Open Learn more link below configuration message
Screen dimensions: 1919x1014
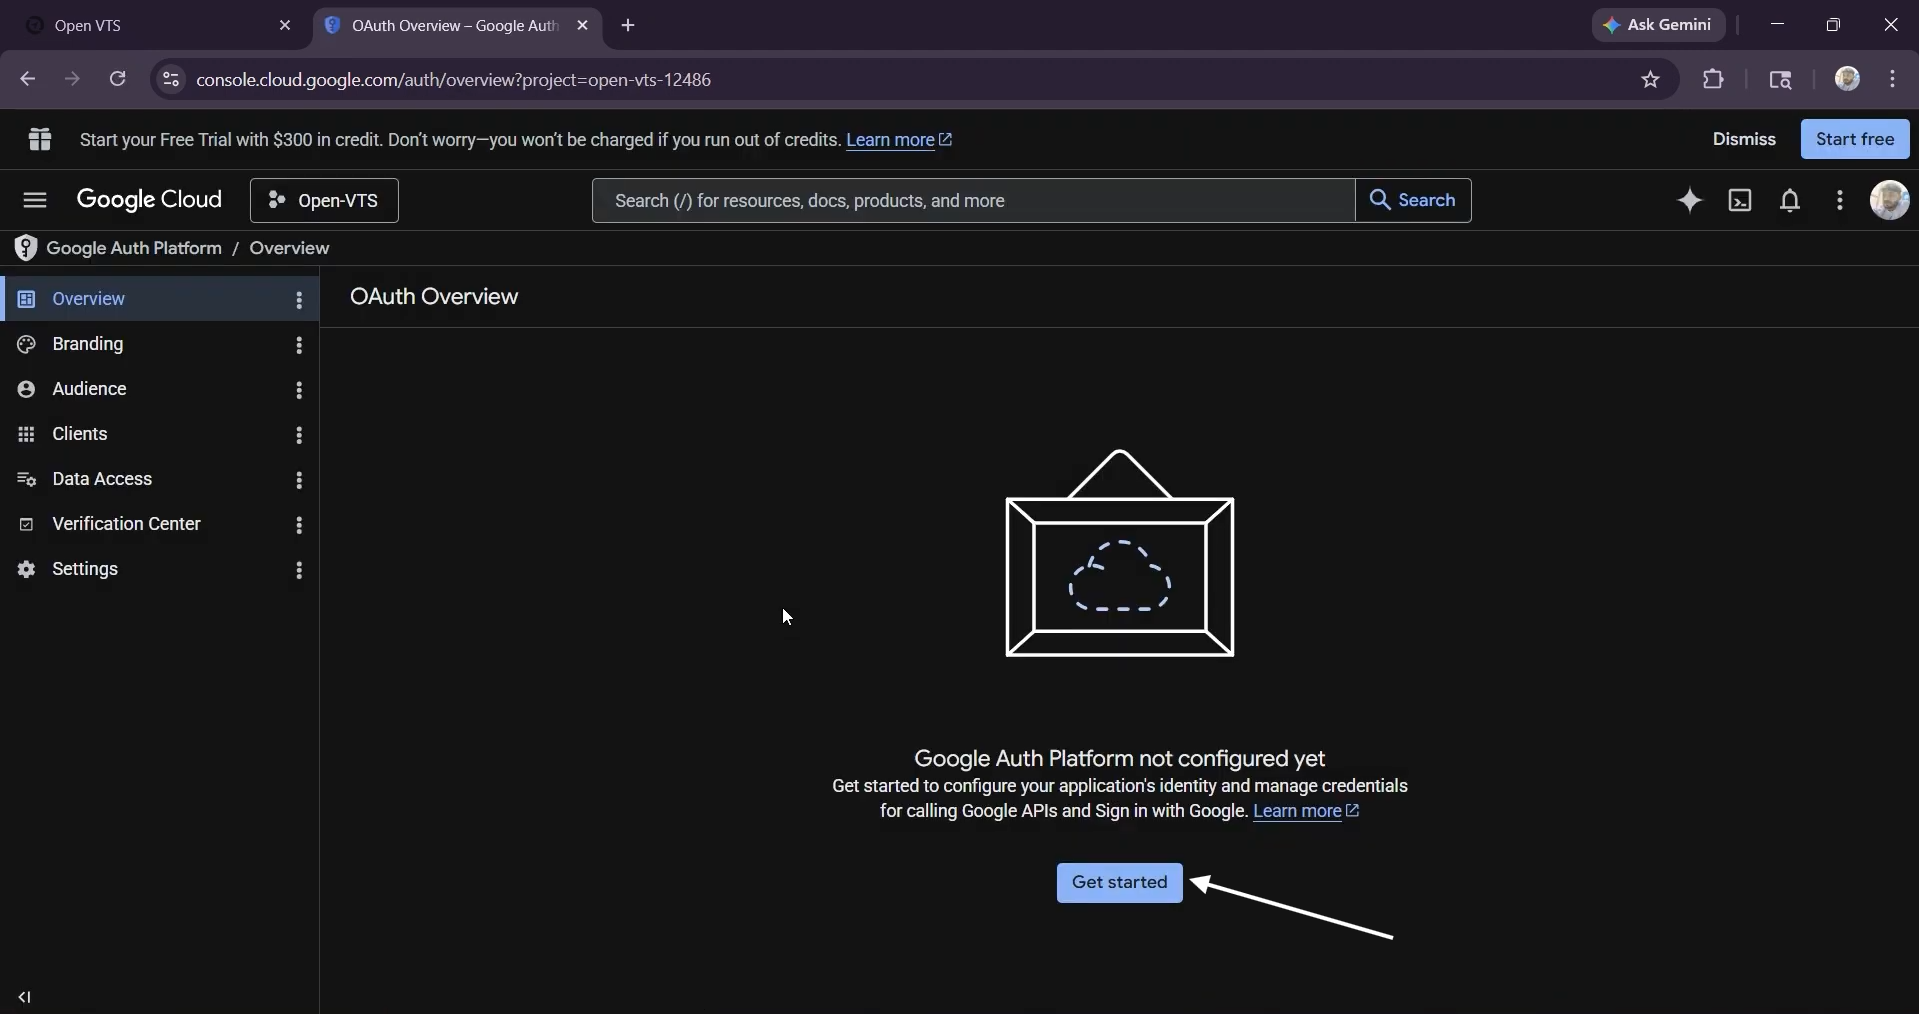(1306, 812)
